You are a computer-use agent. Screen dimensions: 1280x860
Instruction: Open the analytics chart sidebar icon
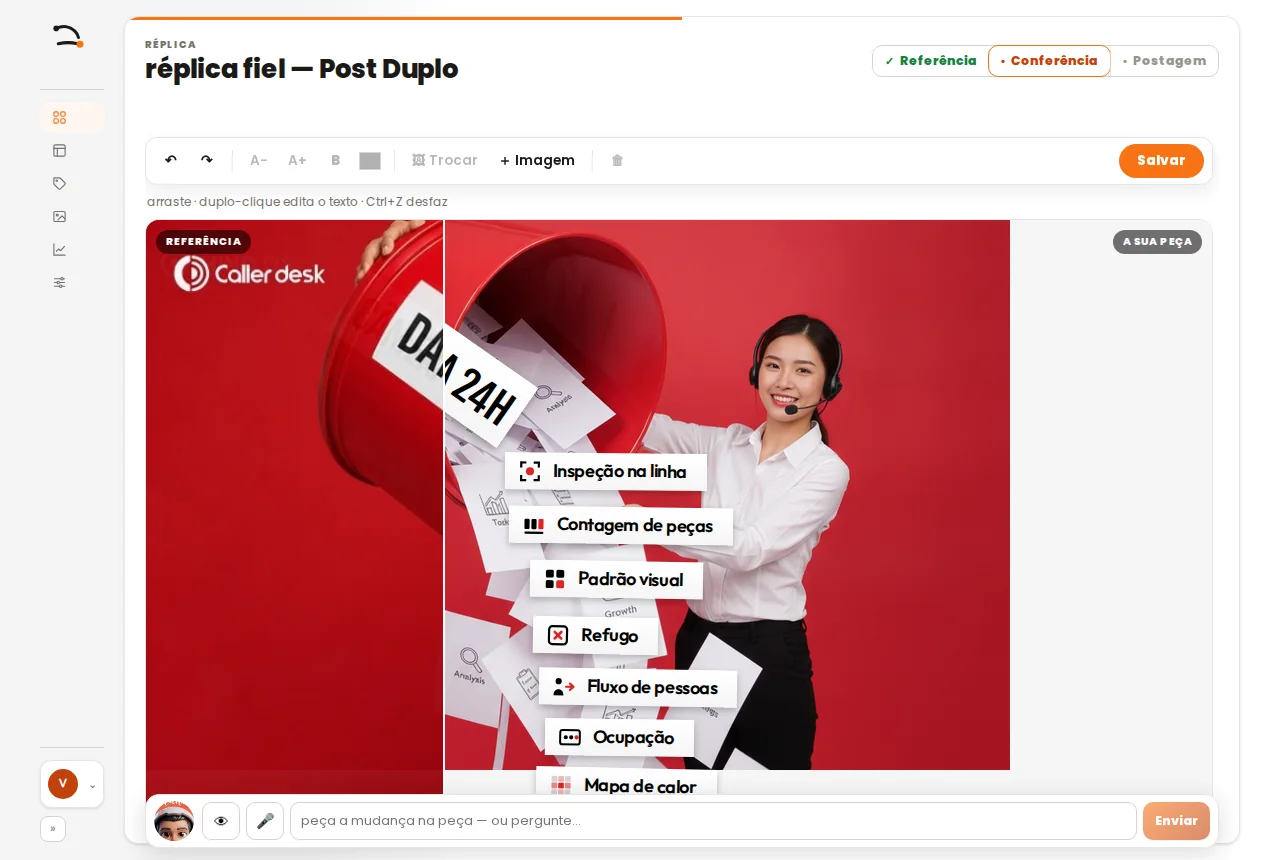[60, 249]
